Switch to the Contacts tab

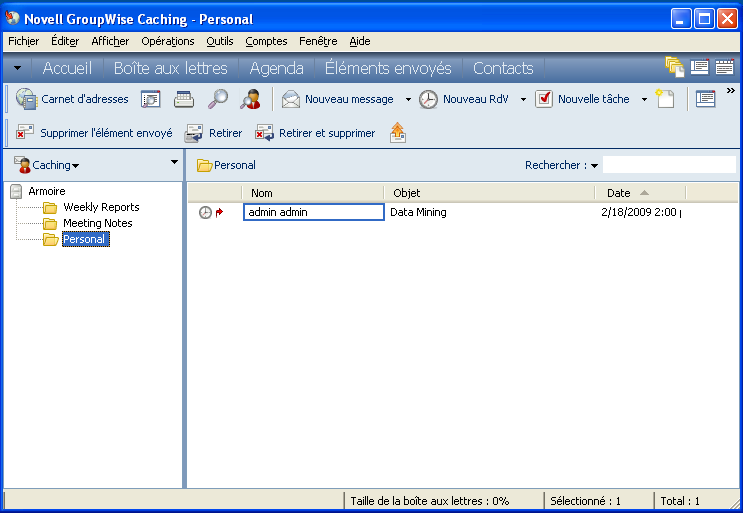(x=503, y=68)
